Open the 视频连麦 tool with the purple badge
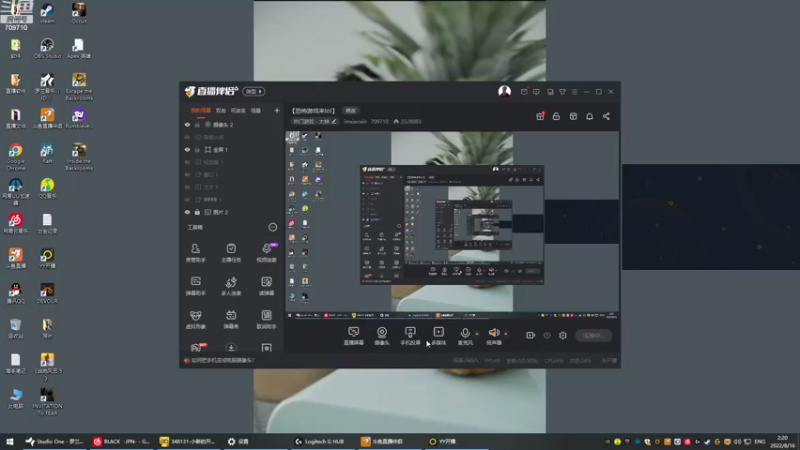This screenshot has height=450, width=800. click(266, 252)
